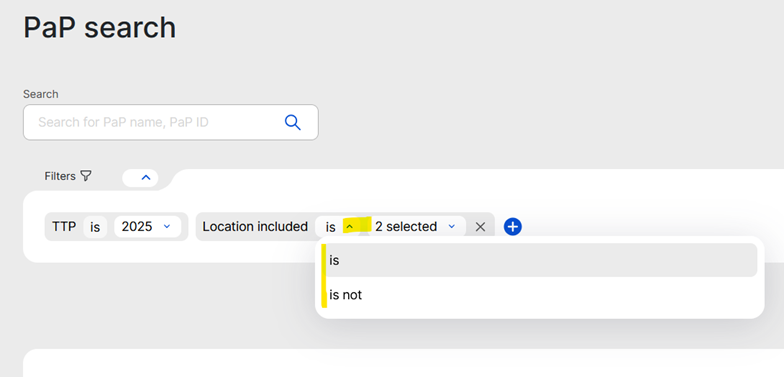Click the small chevron next to 2025
This screenshot has height=377, width=784.
pos(167,226)
